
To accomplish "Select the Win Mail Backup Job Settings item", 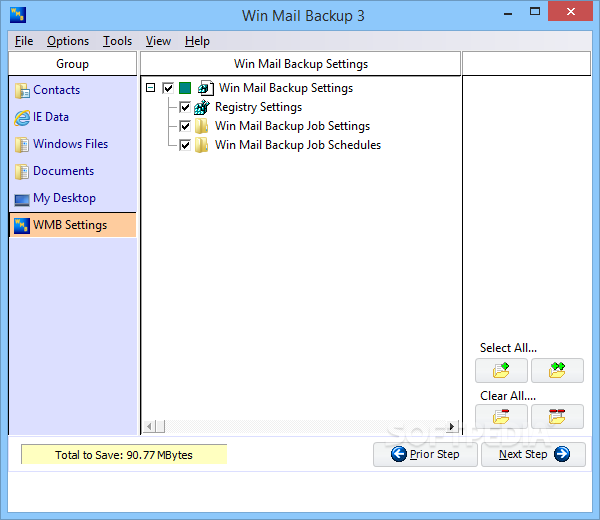I will [292, 126].
